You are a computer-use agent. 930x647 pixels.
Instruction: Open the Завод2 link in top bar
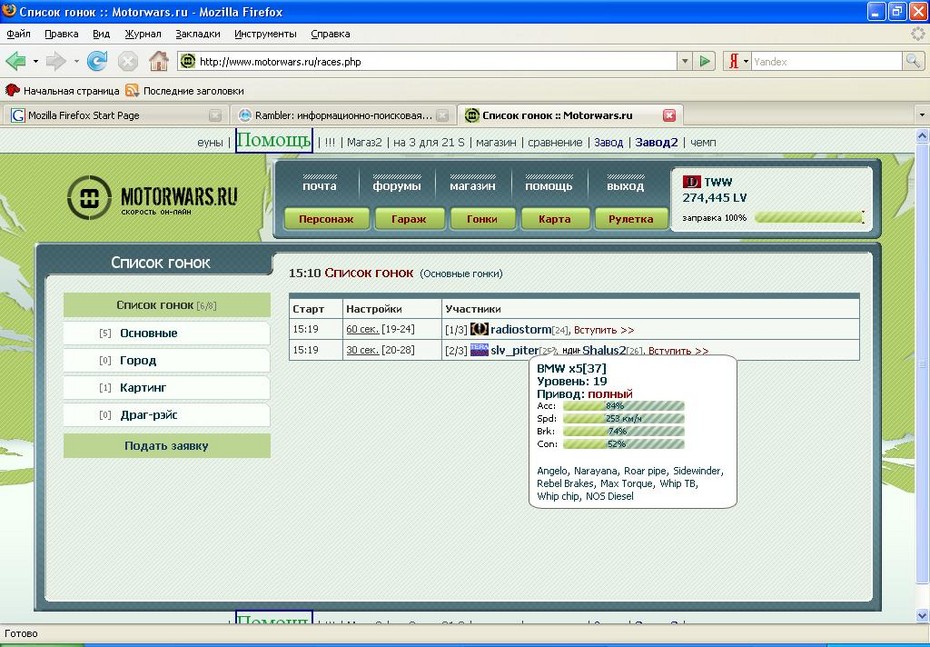656,142
